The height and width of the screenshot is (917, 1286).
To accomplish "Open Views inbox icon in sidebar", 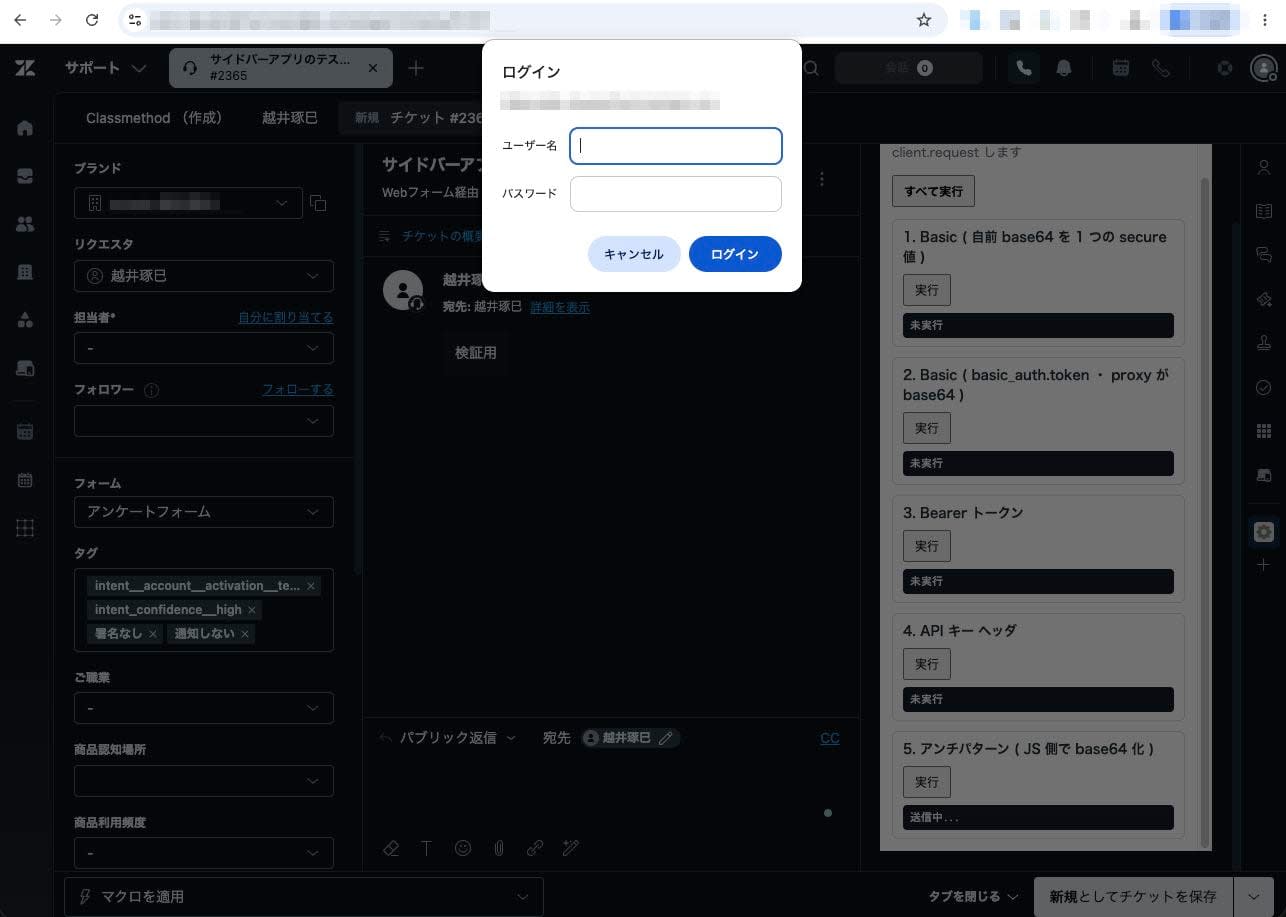I will (25, 176).
